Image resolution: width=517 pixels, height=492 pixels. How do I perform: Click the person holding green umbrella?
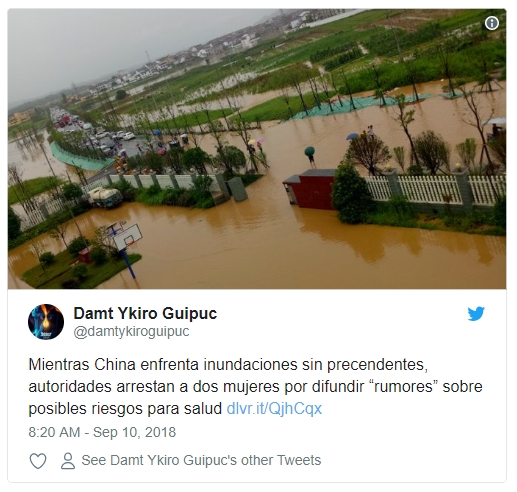point(310,157)
